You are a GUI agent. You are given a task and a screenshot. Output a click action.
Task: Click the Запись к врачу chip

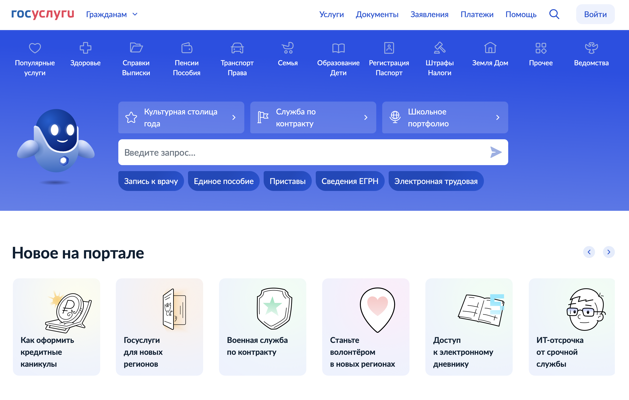[x=151, y=181]
